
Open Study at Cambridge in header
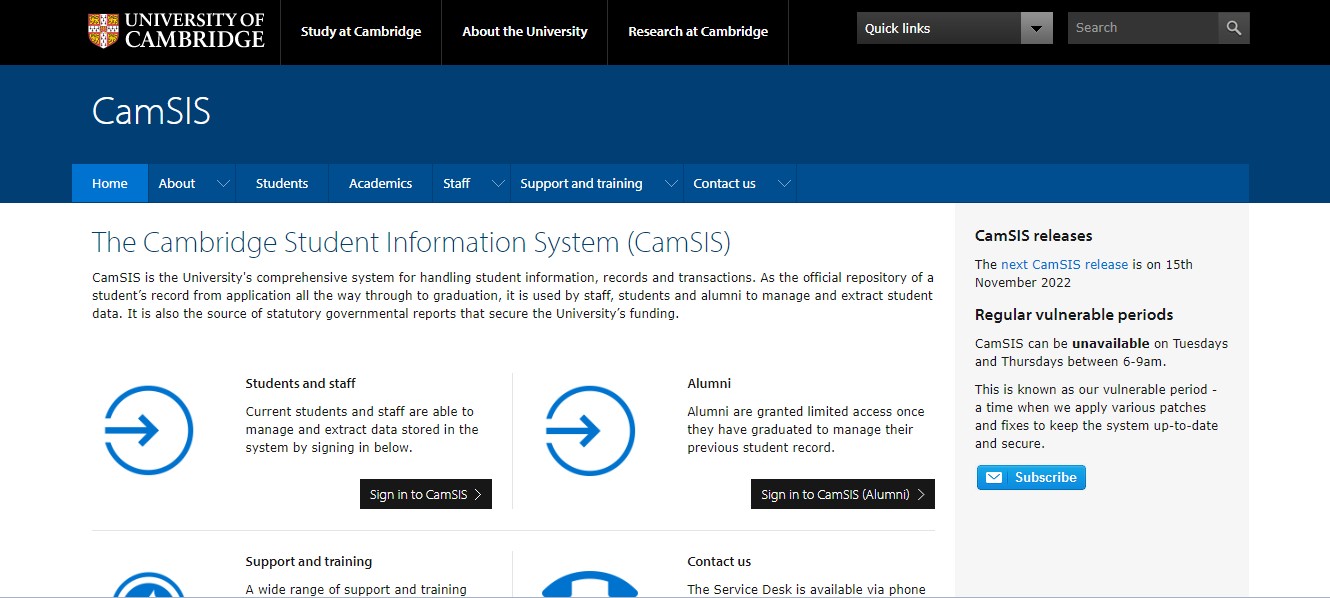point(361,32)
